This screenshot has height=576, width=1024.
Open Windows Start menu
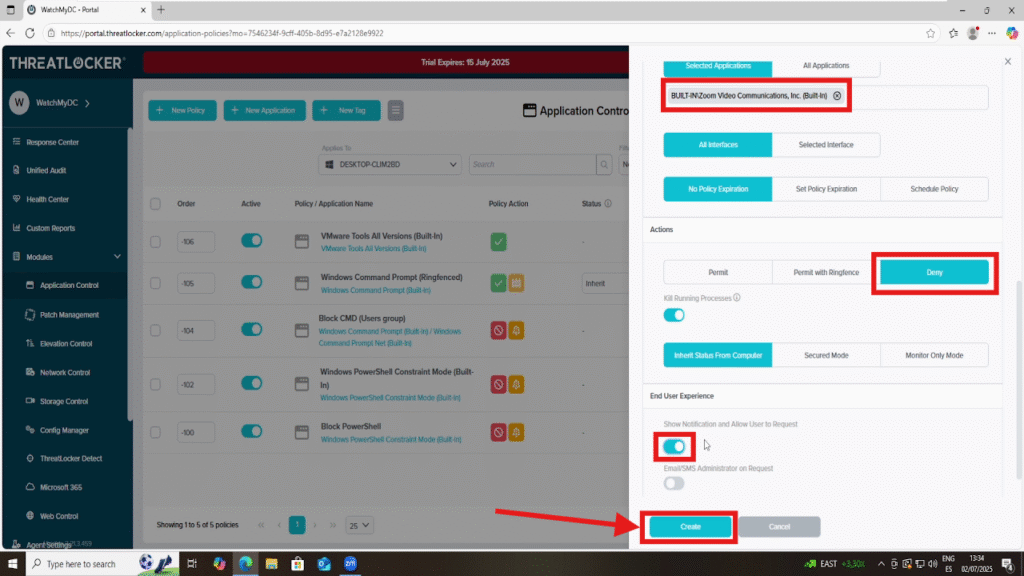[x=12, y=564]
